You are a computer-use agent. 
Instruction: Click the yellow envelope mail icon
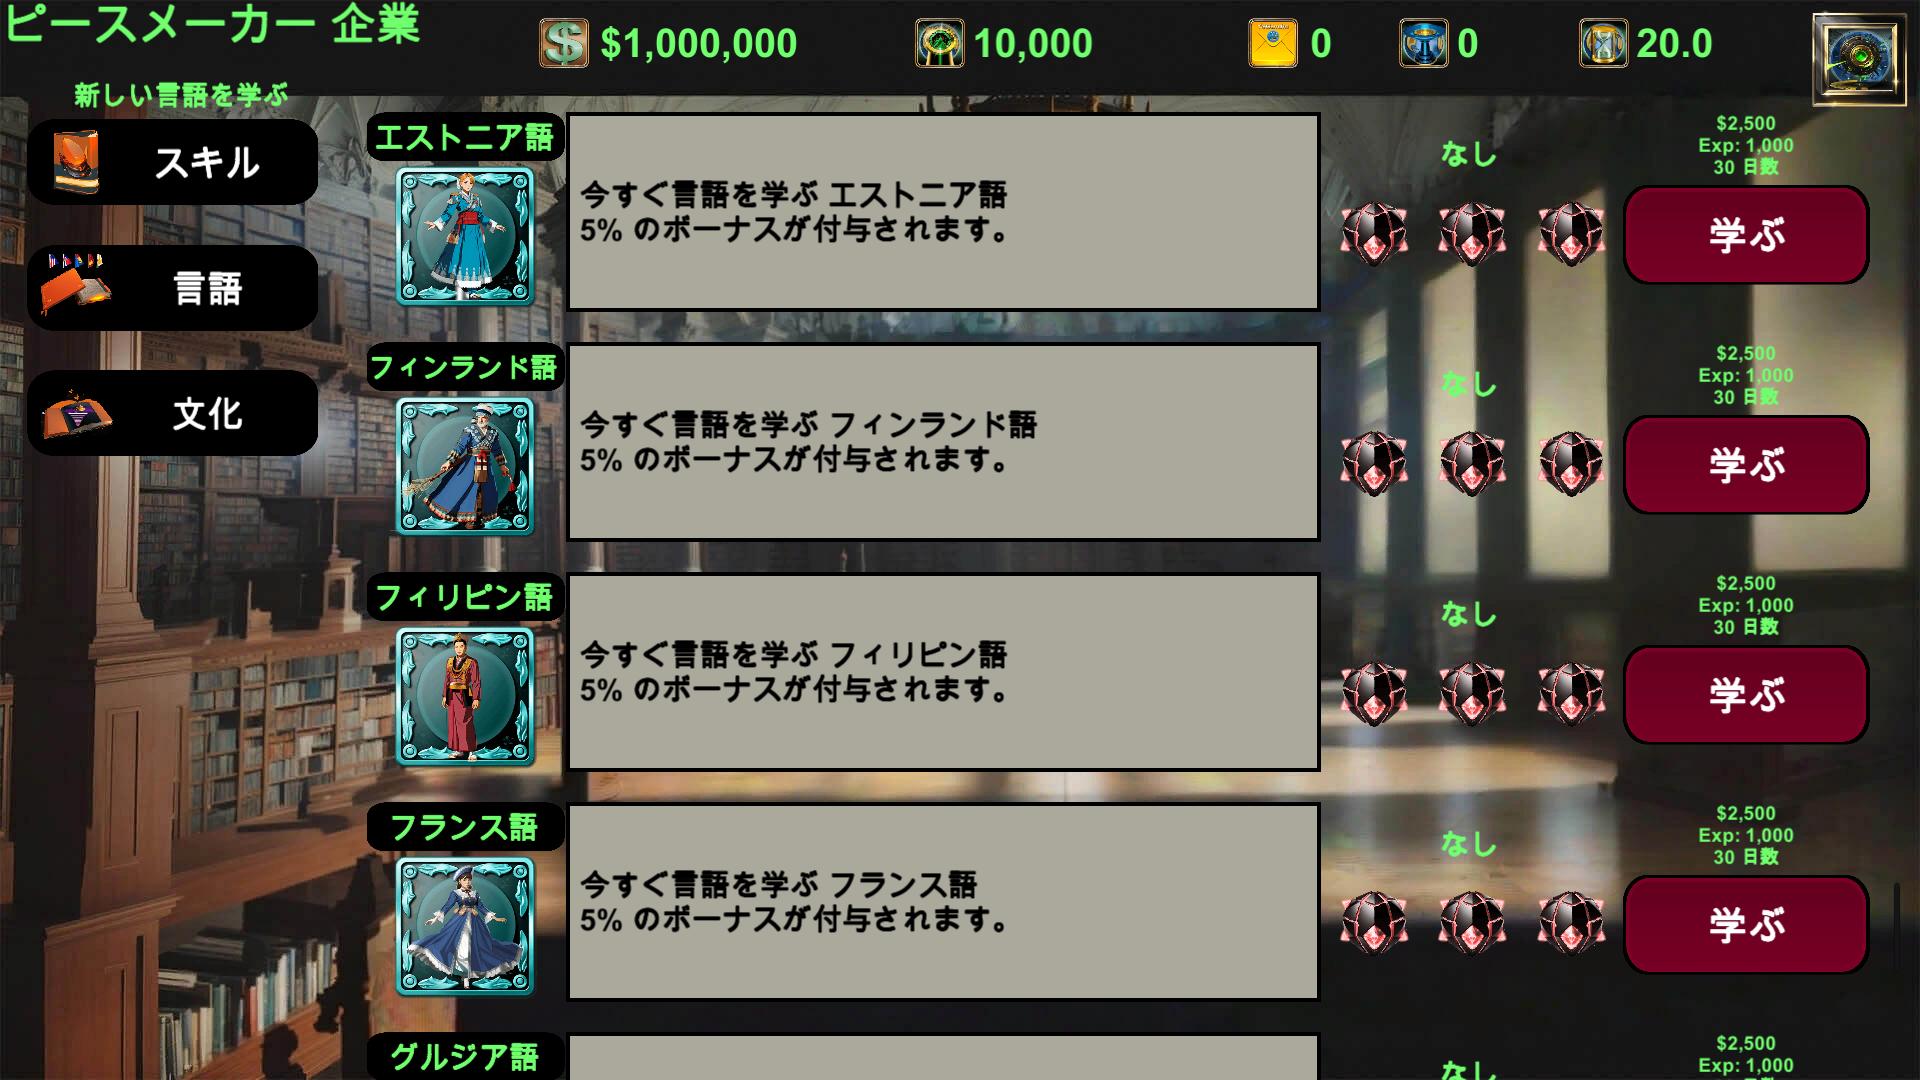point(1272,43)
